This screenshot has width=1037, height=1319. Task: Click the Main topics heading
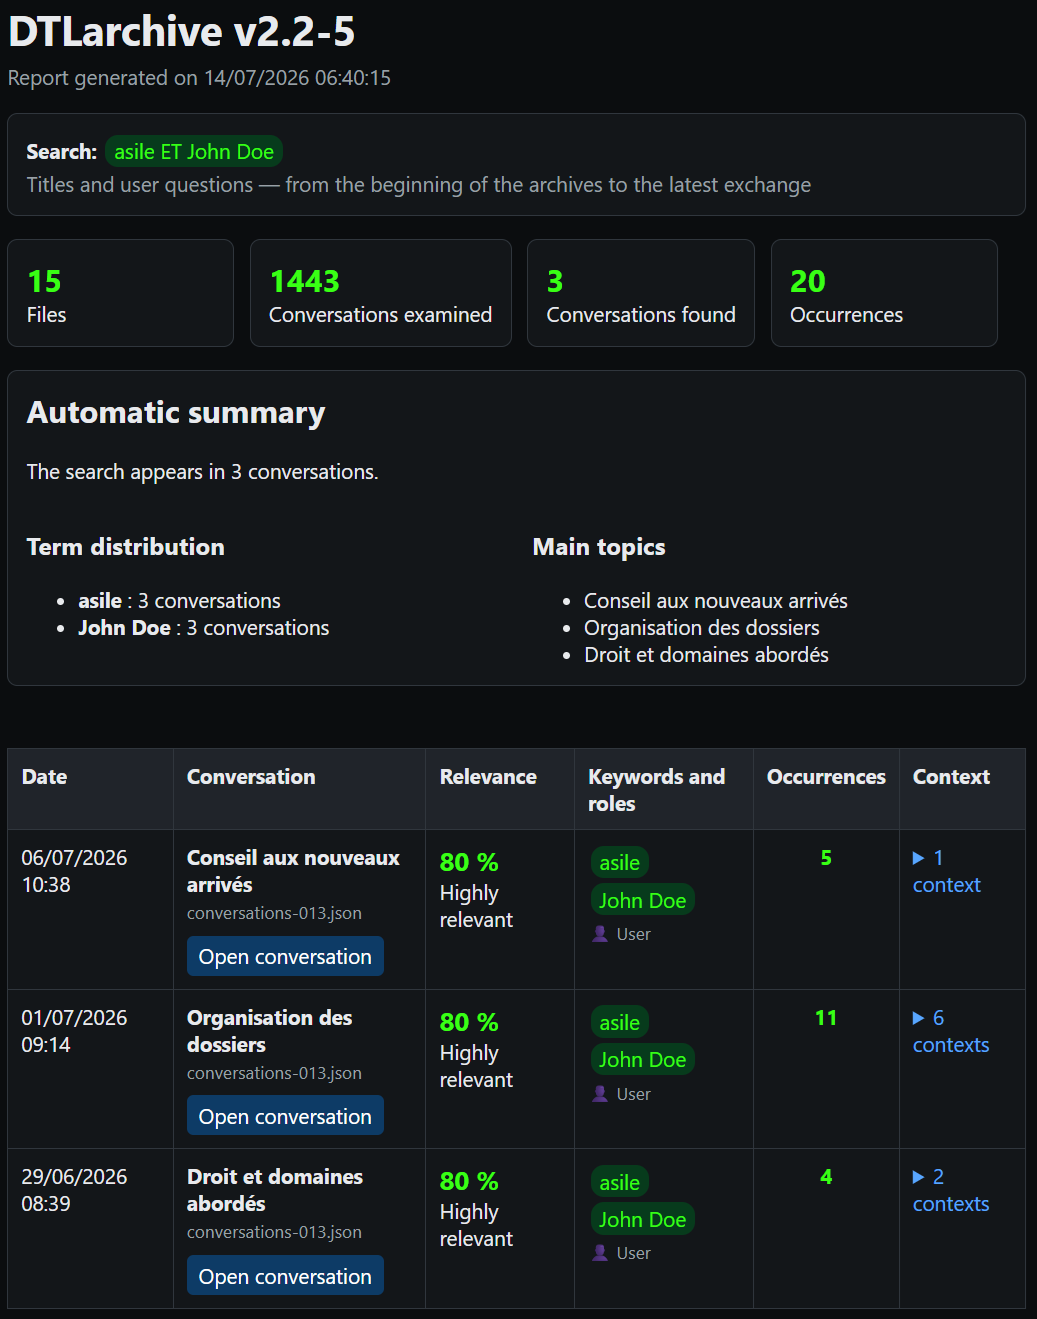599,547
